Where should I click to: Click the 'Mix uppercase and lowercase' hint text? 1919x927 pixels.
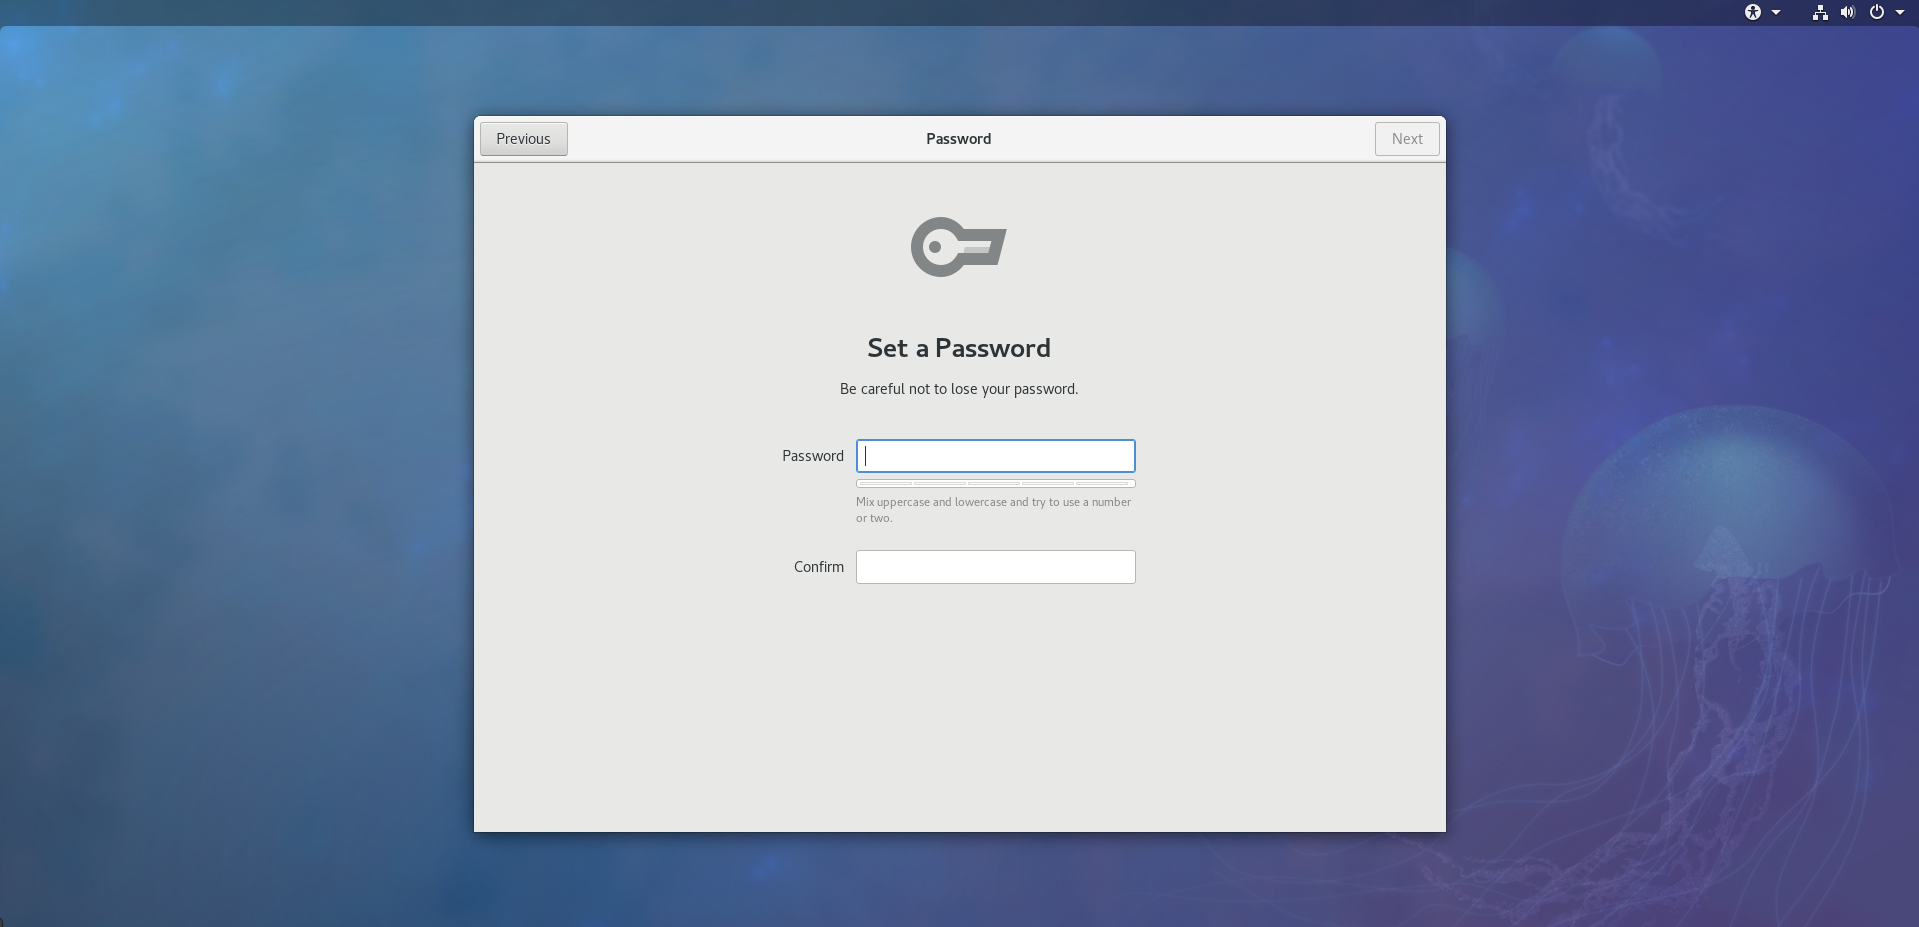[993, 510]
